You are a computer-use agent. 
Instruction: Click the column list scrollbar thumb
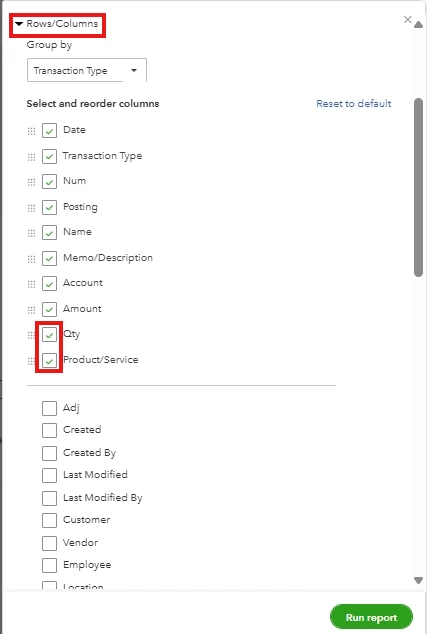coord(419,188)
